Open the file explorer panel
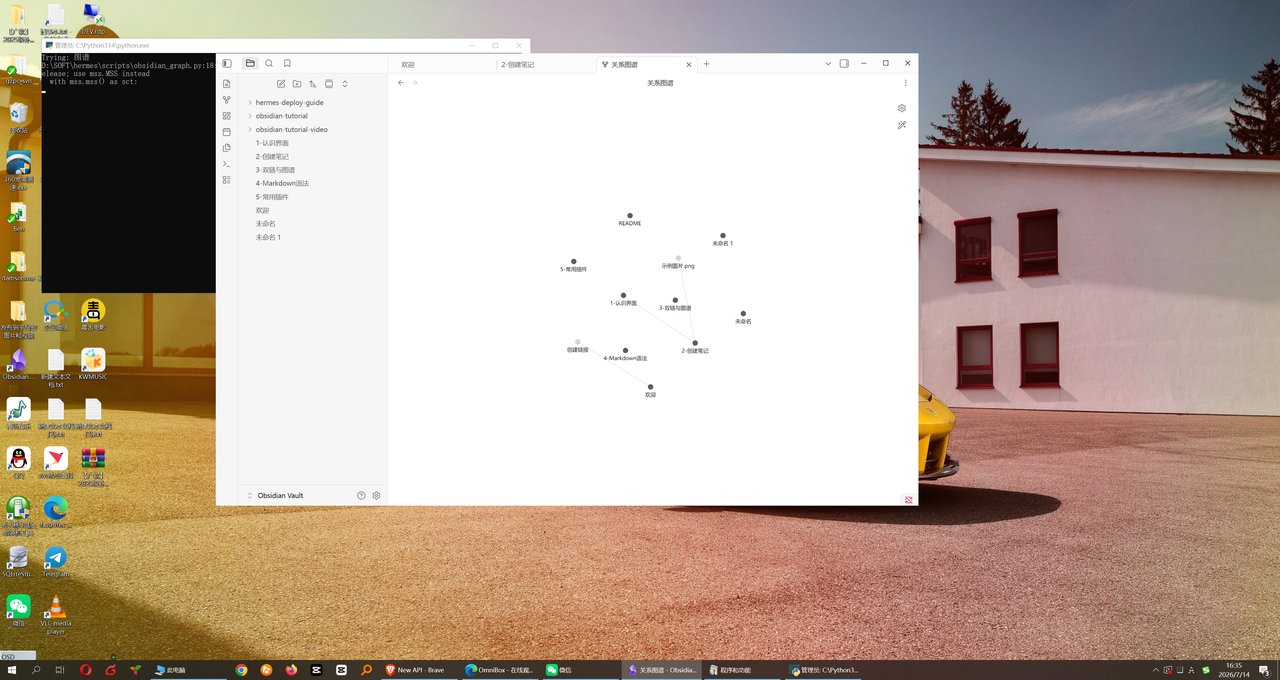This screenshot has width=1280, height=680. [x=250, y=63]
